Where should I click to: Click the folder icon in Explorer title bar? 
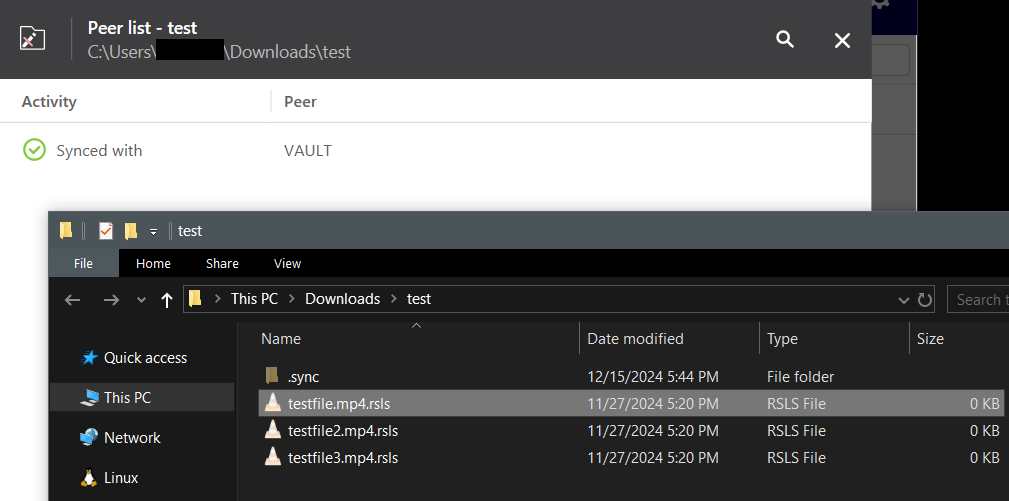(66, 230)
